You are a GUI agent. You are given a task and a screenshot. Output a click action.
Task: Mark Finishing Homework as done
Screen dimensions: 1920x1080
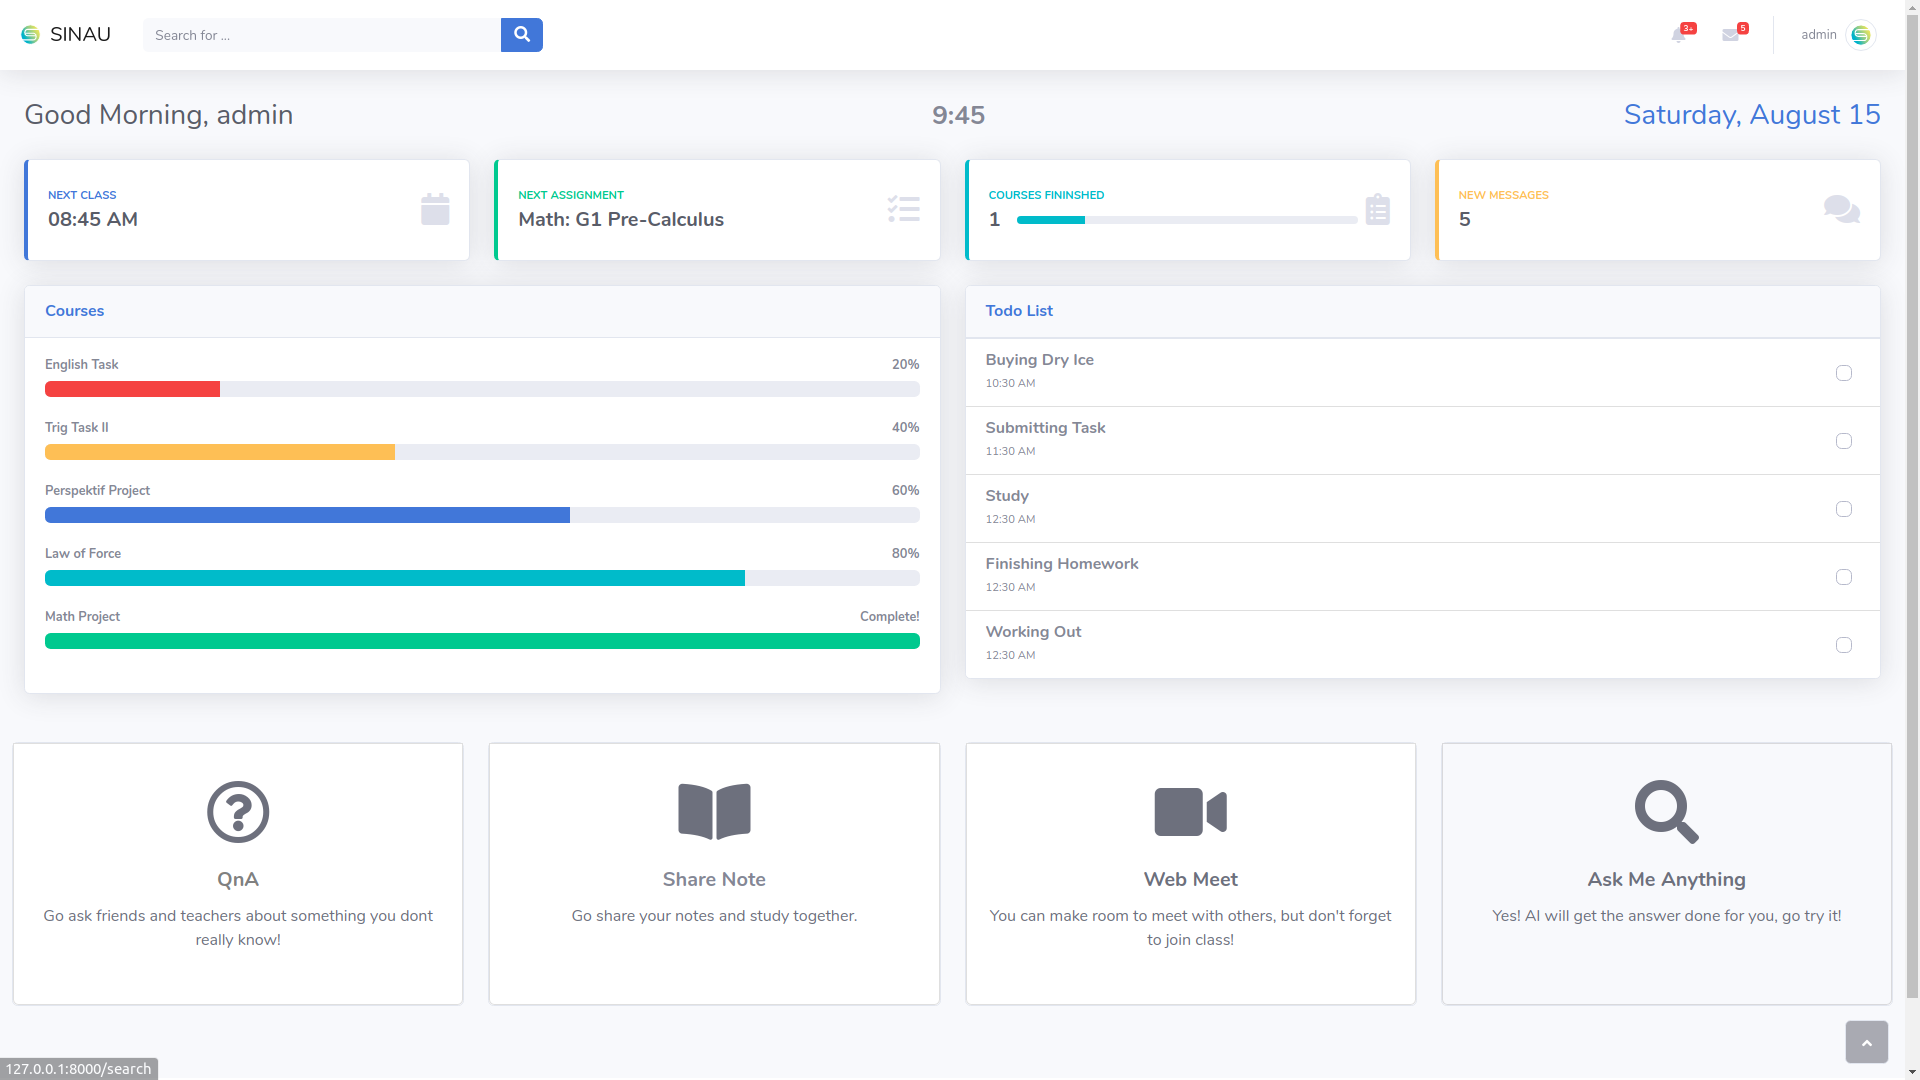point(1843,577)
